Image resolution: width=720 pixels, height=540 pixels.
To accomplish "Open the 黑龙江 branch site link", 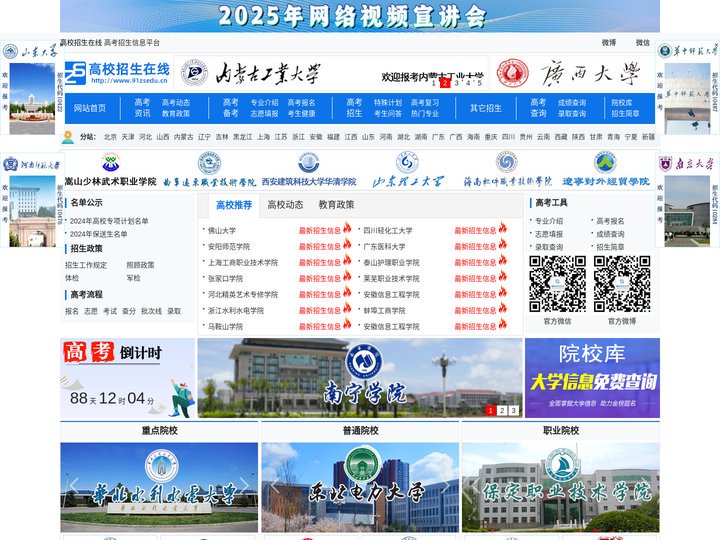I will pos(242,137).
